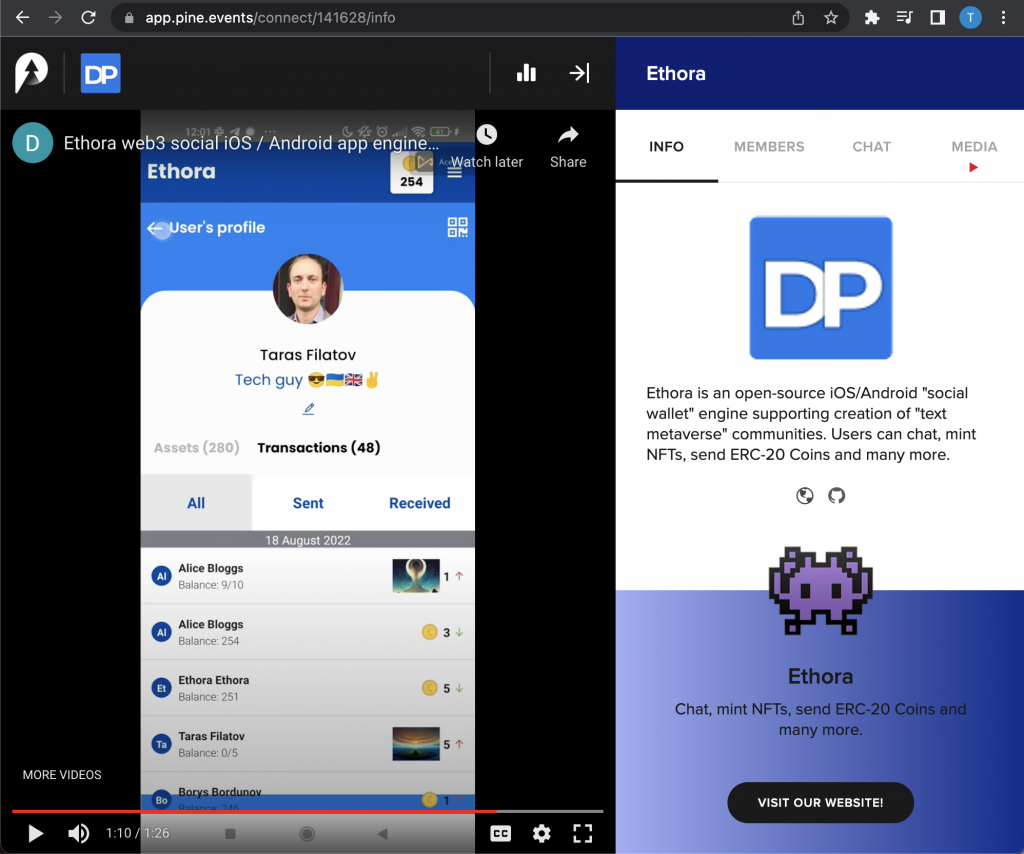The width and height of the screenshot is (1024, 854).
Task: Open the Alice Bloggs Balance: 9/10 row
Action: (x=308, y=576)
